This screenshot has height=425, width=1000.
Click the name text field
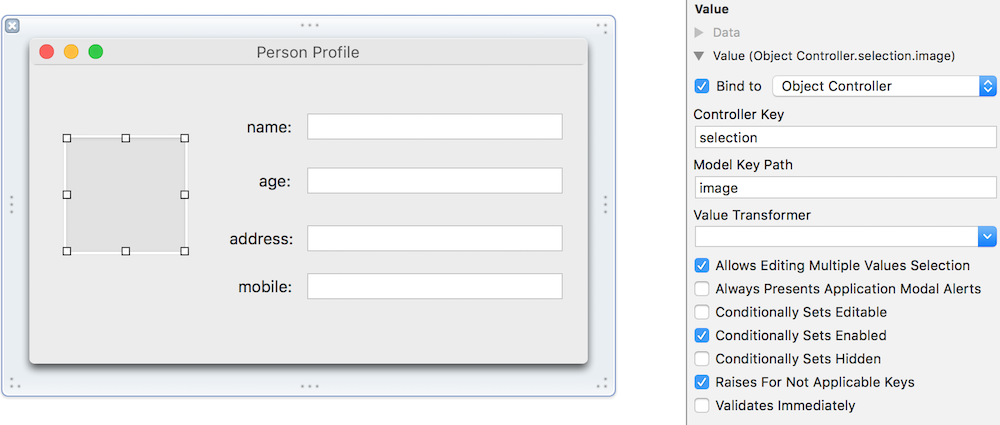(434, 127)
